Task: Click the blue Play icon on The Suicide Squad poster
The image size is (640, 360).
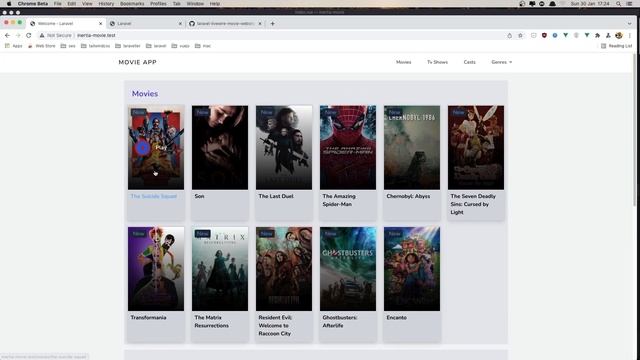Action: pyautogui.click(x=143, y=148)
